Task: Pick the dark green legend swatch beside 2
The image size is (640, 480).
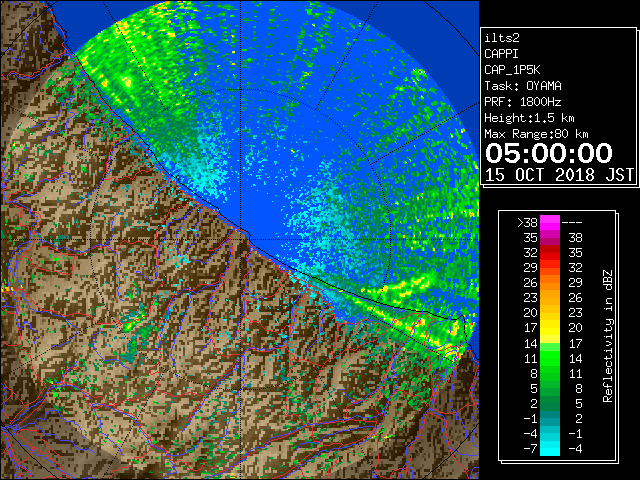Action: click(x=550, y=403)
